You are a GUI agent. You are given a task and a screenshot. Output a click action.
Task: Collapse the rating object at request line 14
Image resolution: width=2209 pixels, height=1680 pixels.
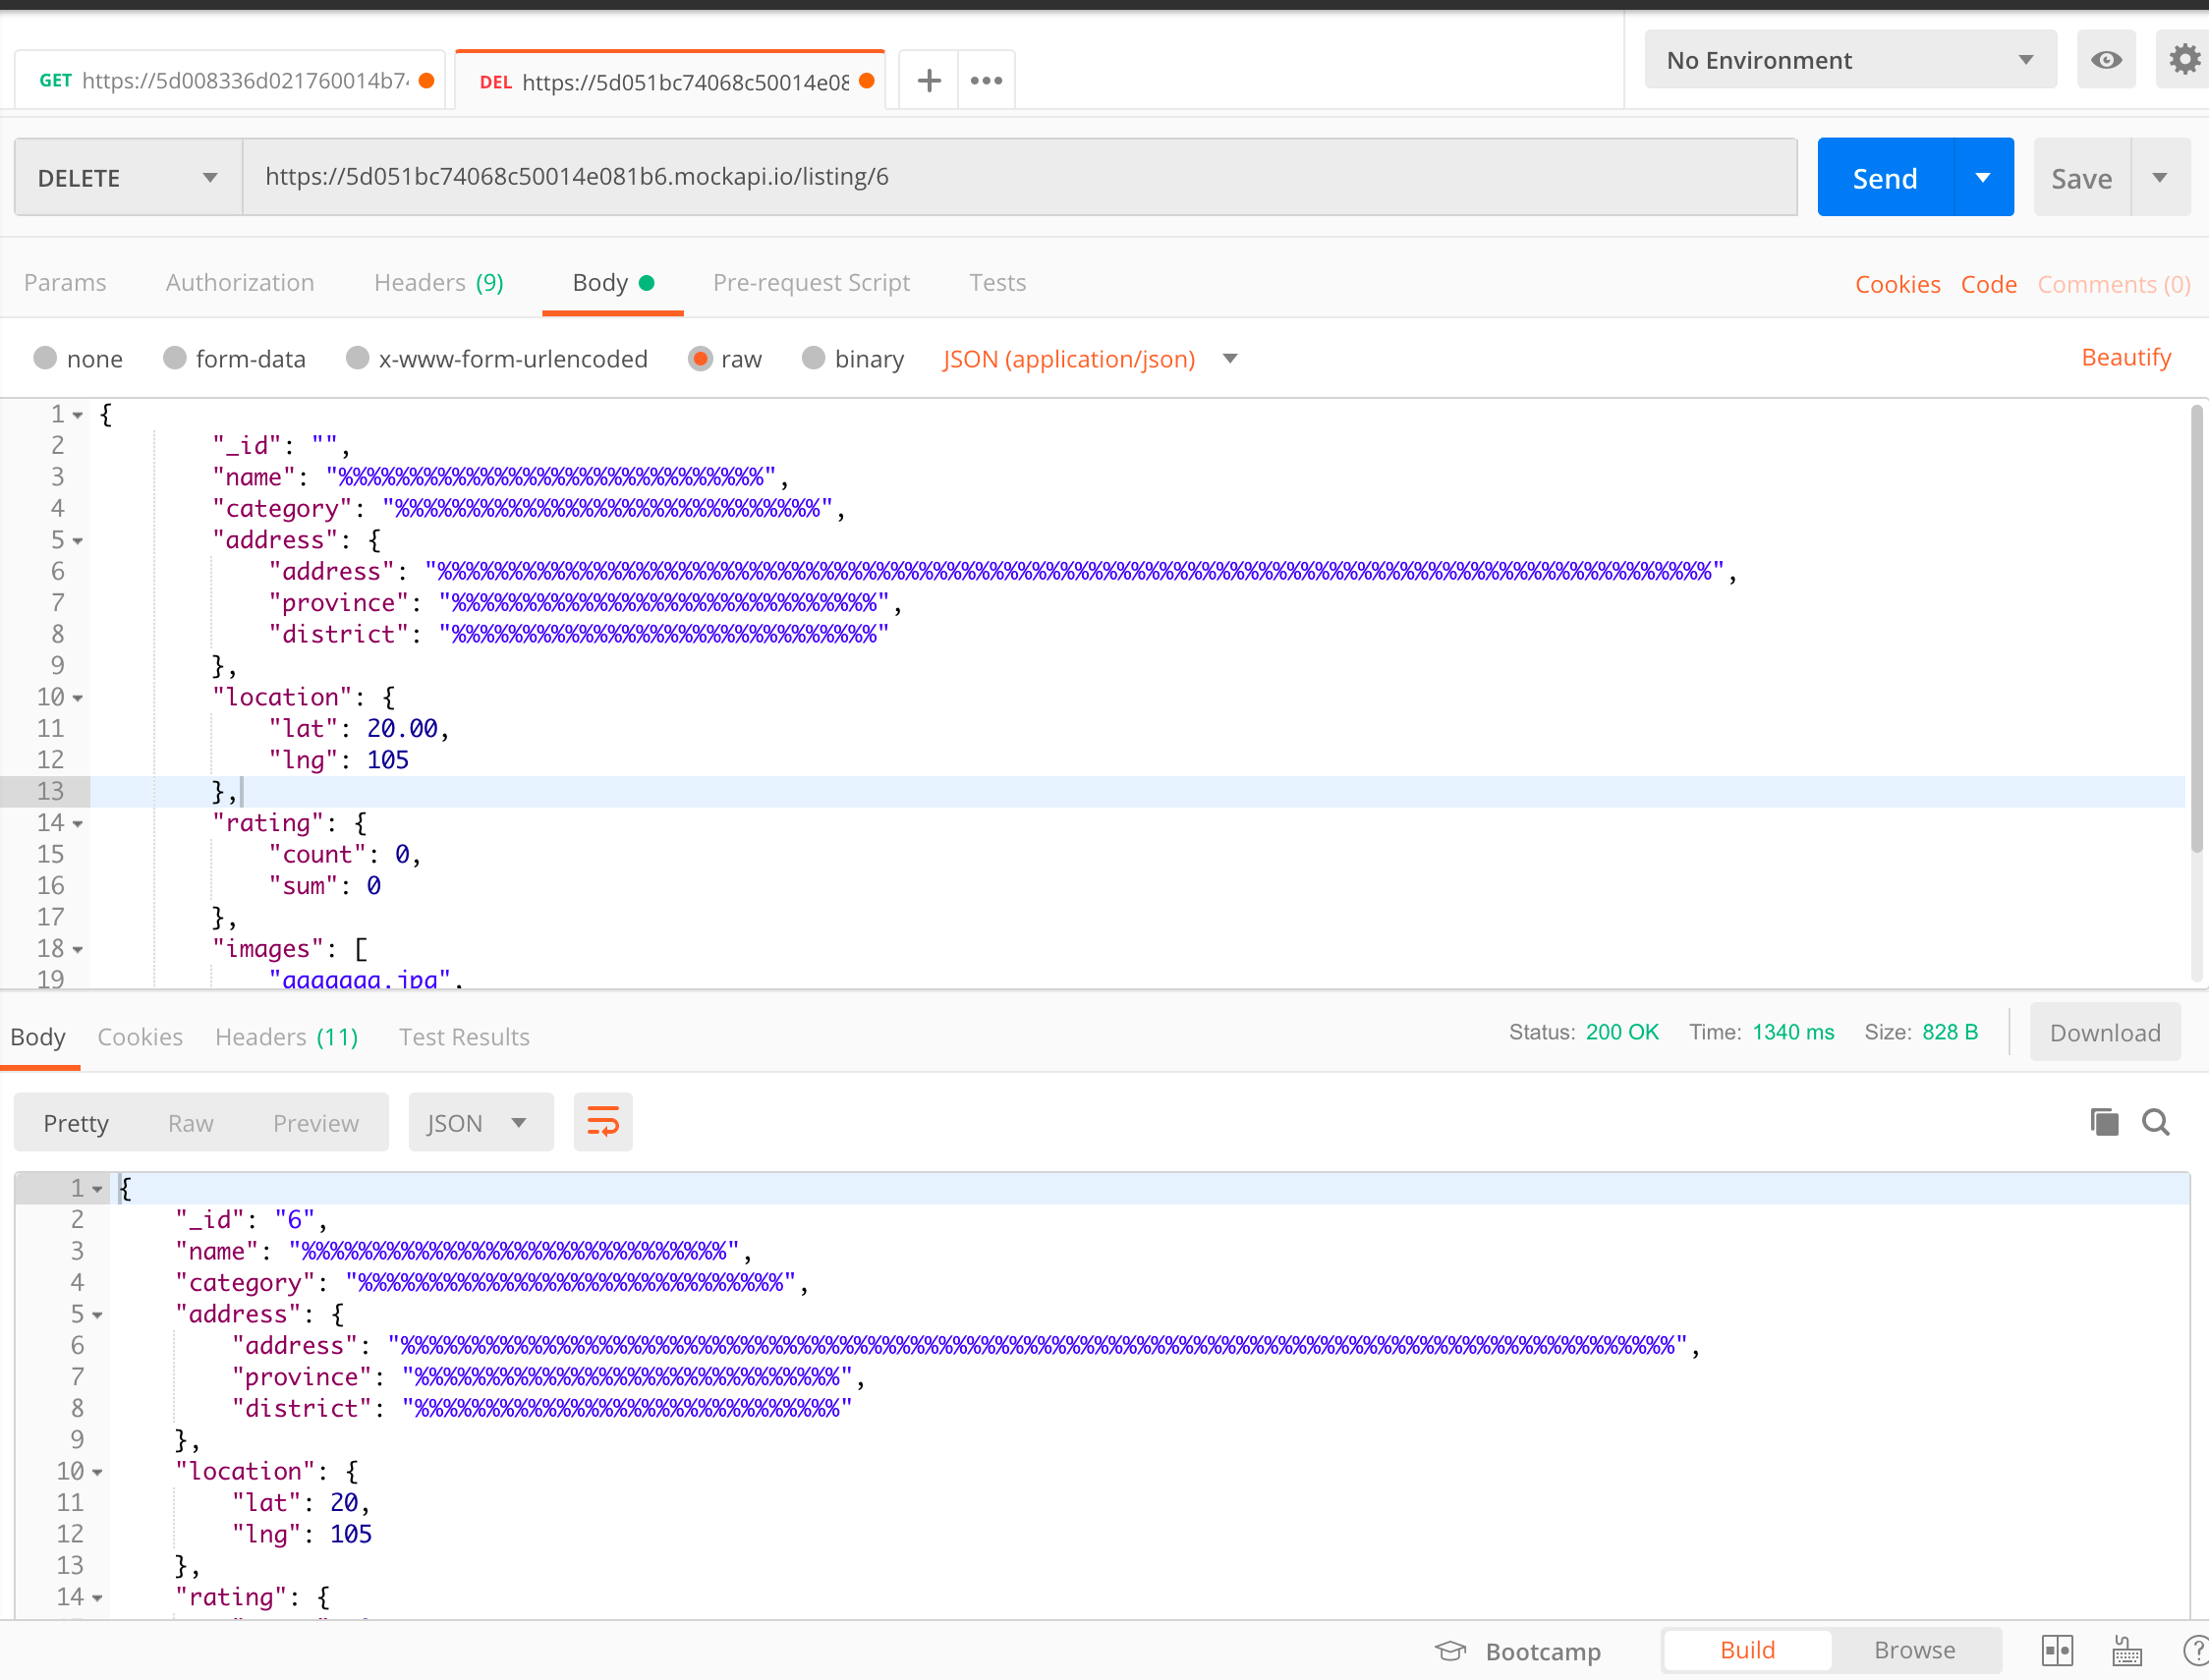coord(78,824)
